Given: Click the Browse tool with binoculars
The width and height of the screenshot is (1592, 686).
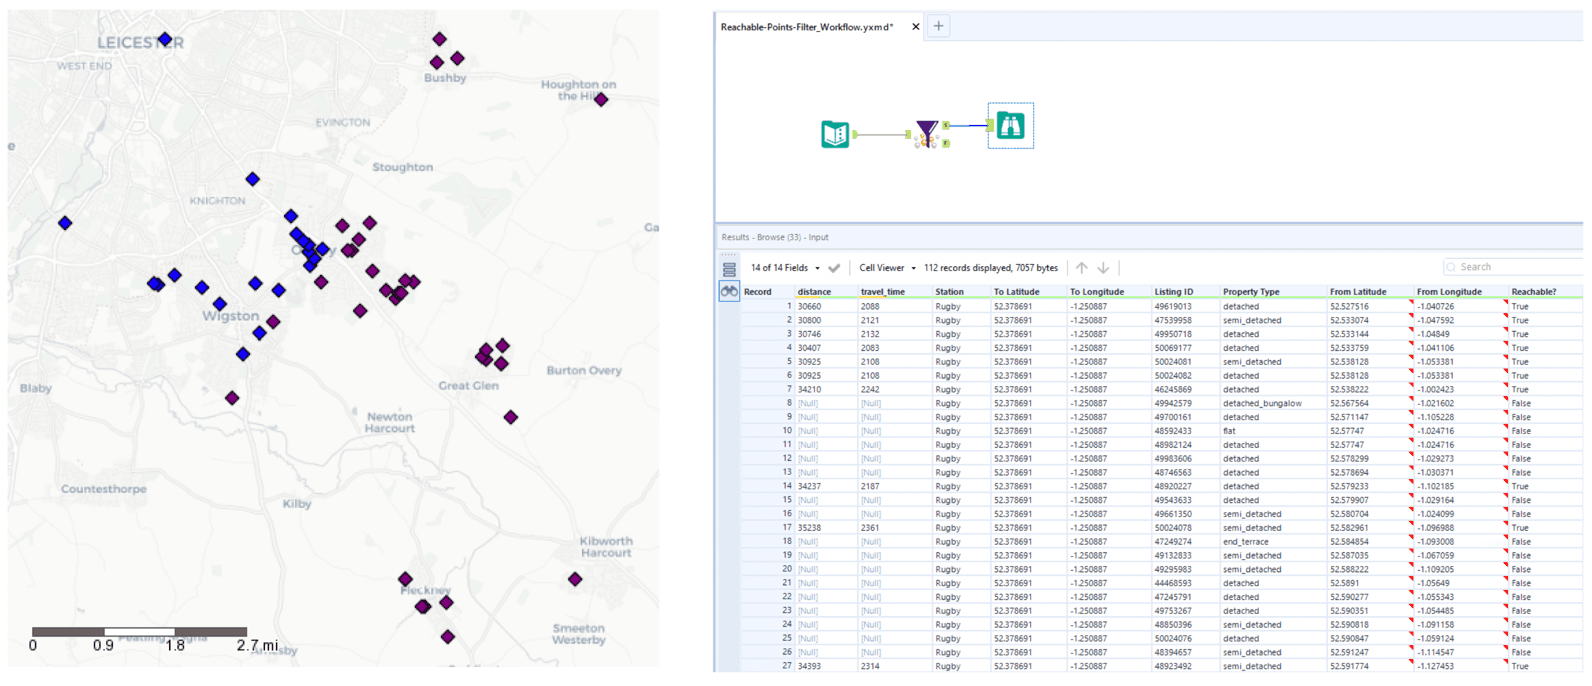Looking at the screenshot, I should pos(1010,126).
